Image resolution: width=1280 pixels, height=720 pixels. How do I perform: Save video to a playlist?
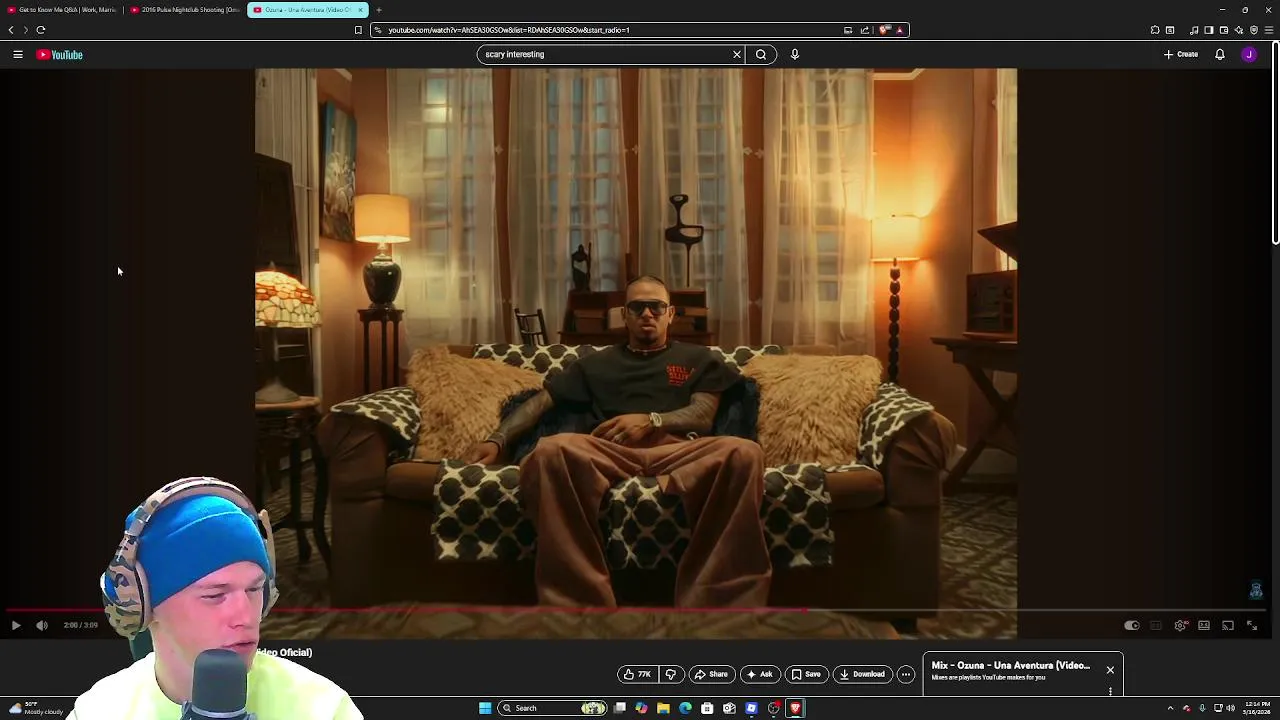806,674
